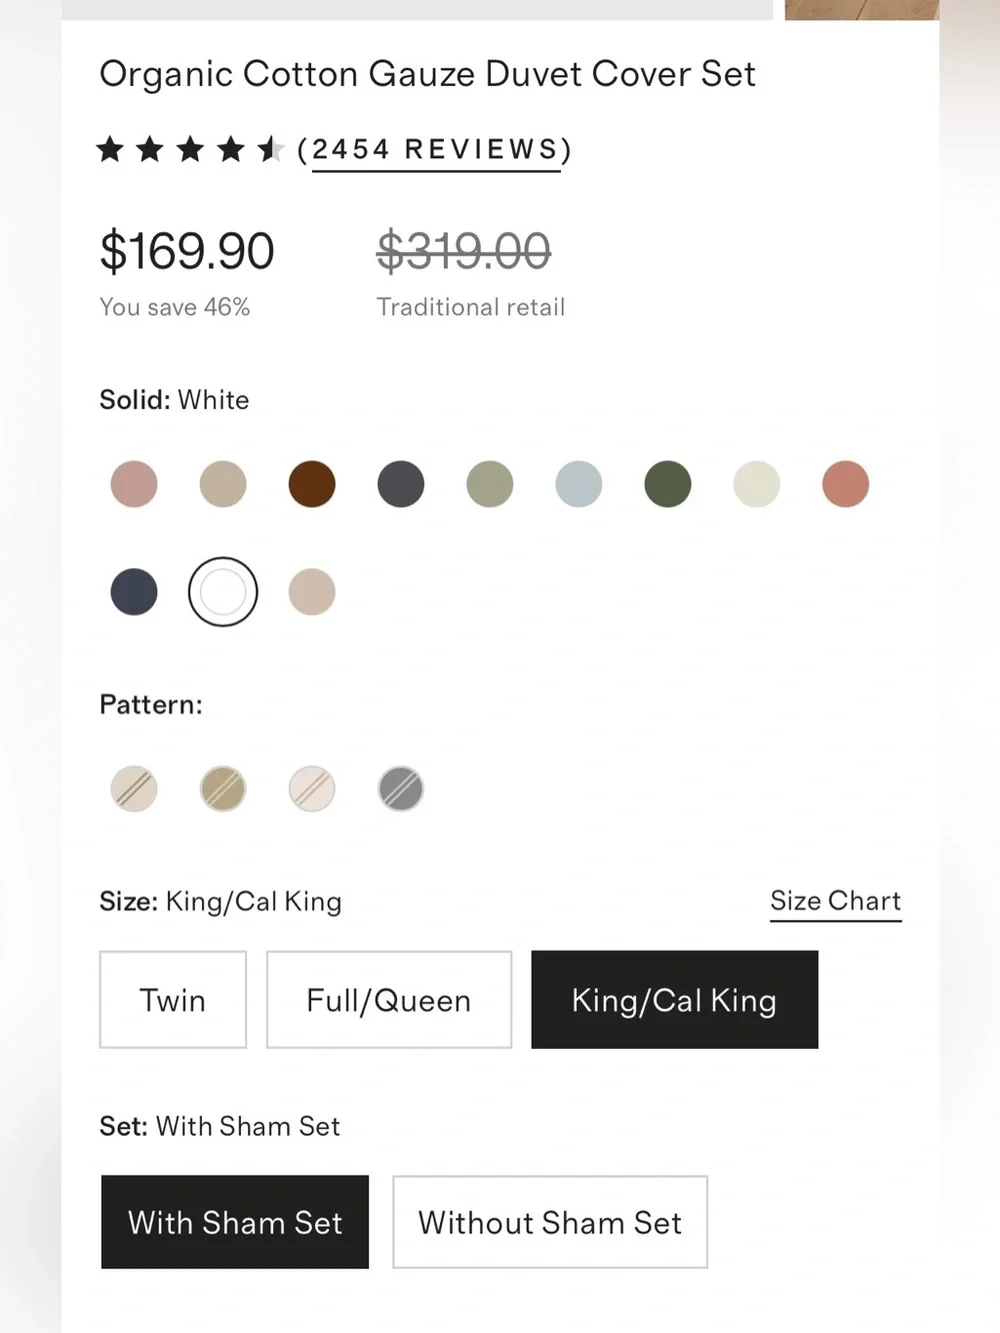Image resolution: width=1000 pixels, height=1333 pixels.
Task: Select the sage green solid swatch
Action: (x=490, y=484)
